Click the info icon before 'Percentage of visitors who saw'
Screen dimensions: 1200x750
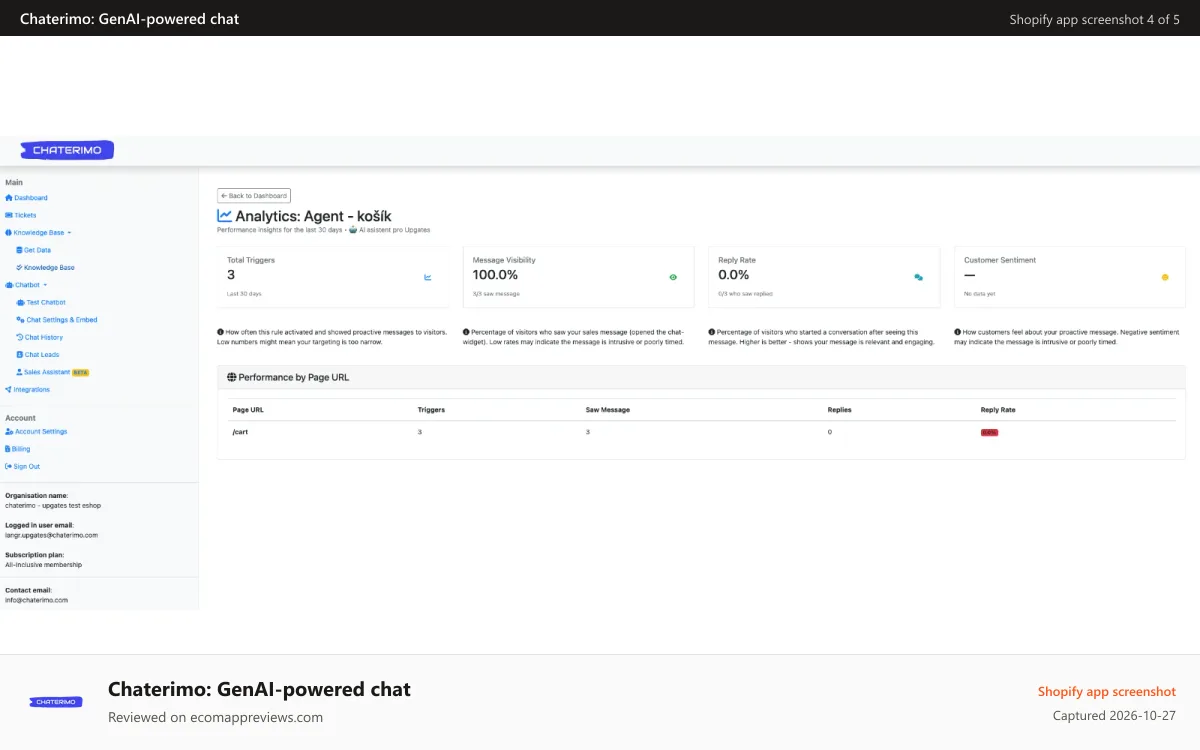coord(466,332)
